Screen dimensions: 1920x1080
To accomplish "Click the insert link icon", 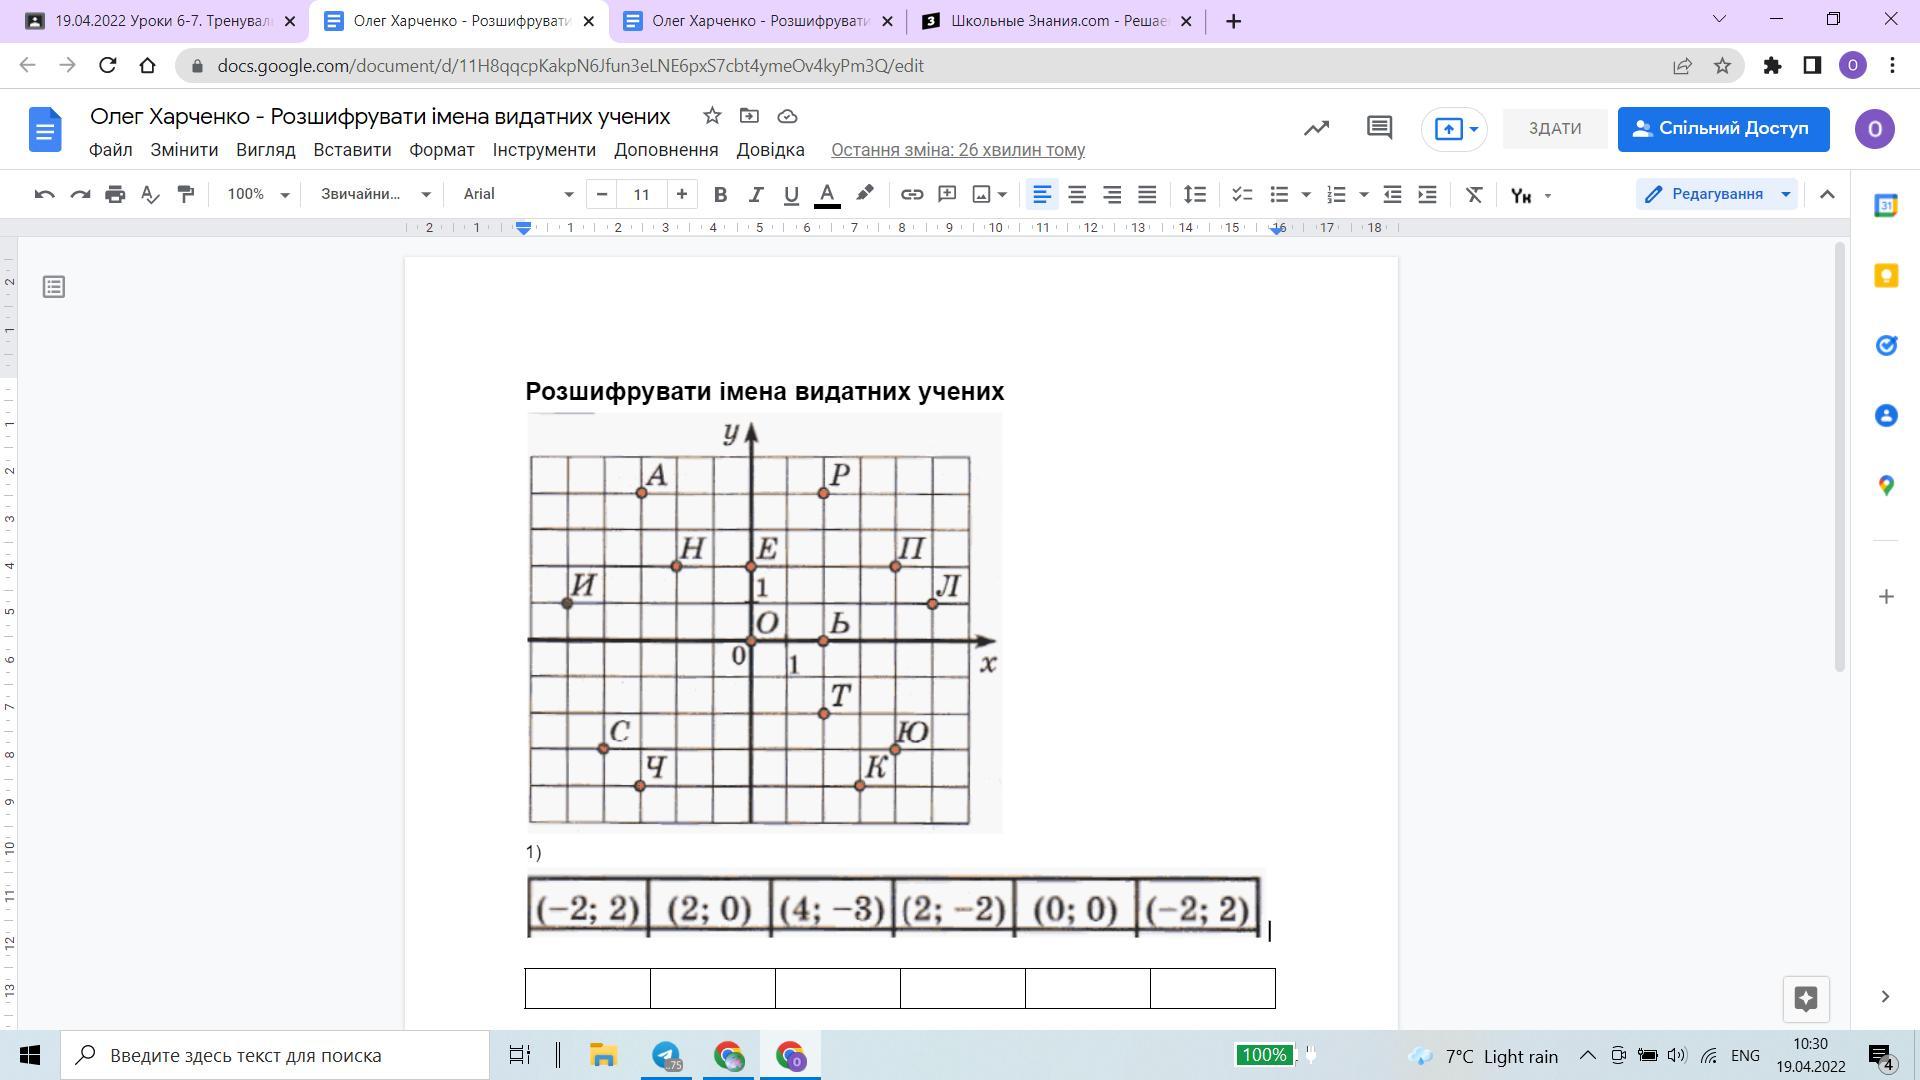I will (911, 194).
